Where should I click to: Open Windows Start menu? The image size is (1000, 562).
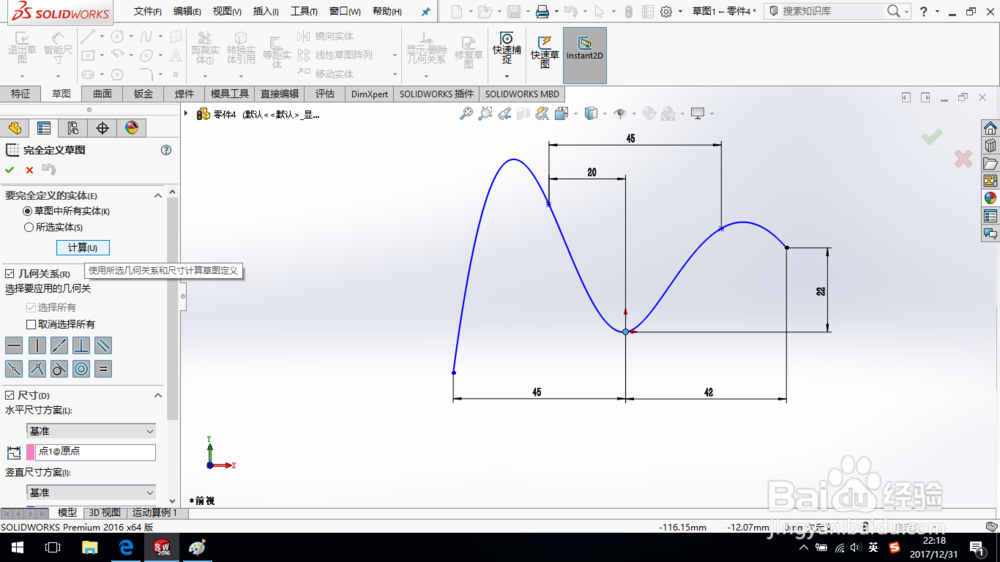click(x=17, y=548)
